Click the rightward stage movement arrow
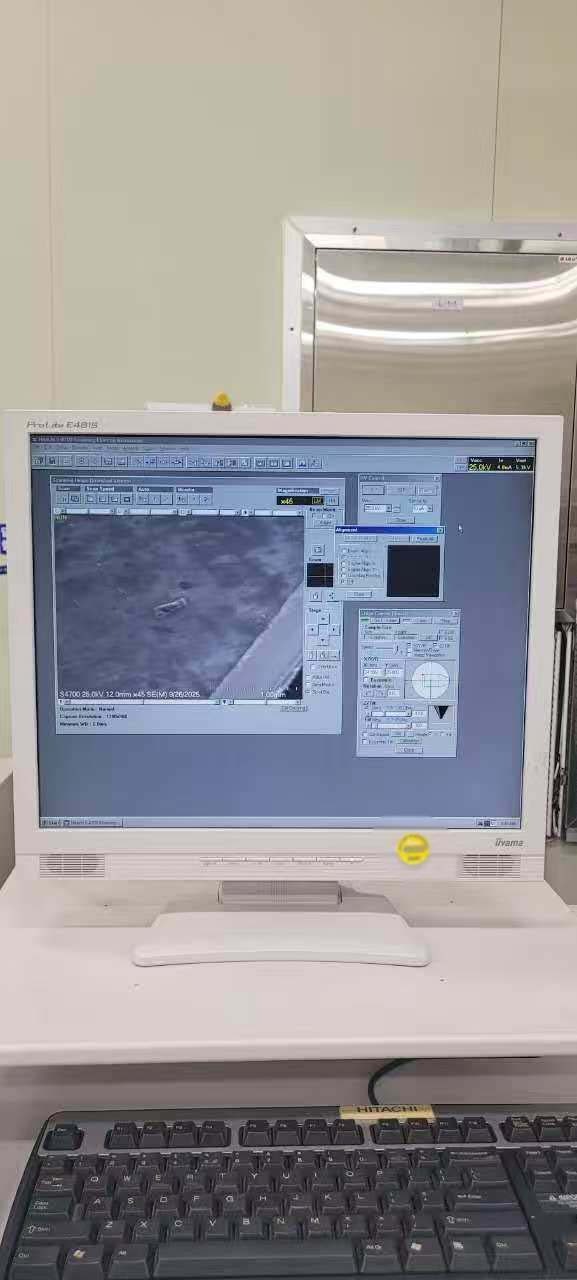The image size is (577, 1280). (335, 630)
